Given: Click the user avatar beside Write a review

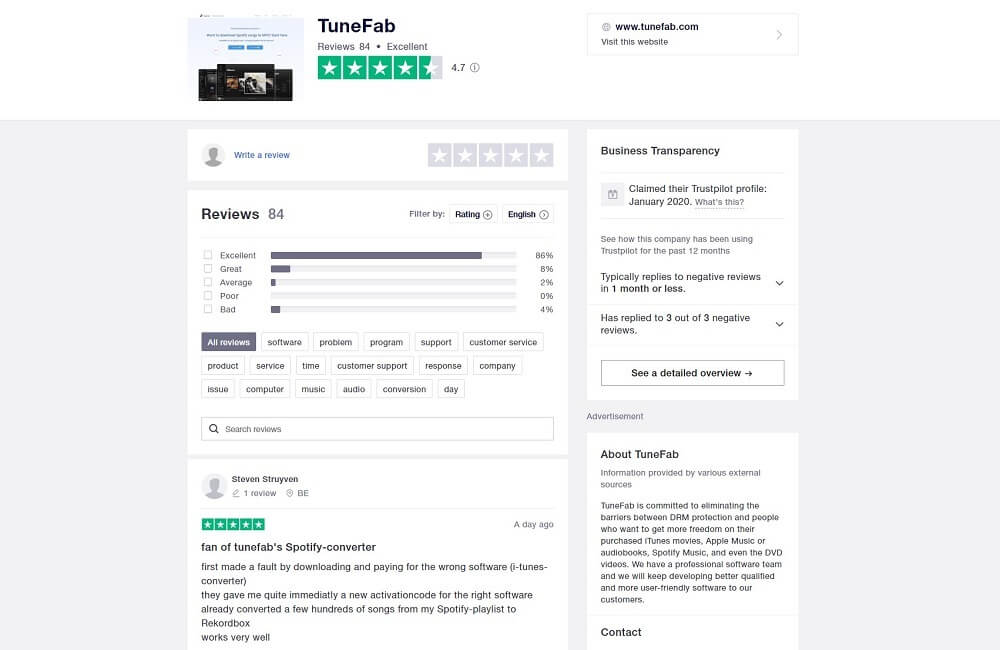Looking at the screenshot, I should tap(213, 155).
